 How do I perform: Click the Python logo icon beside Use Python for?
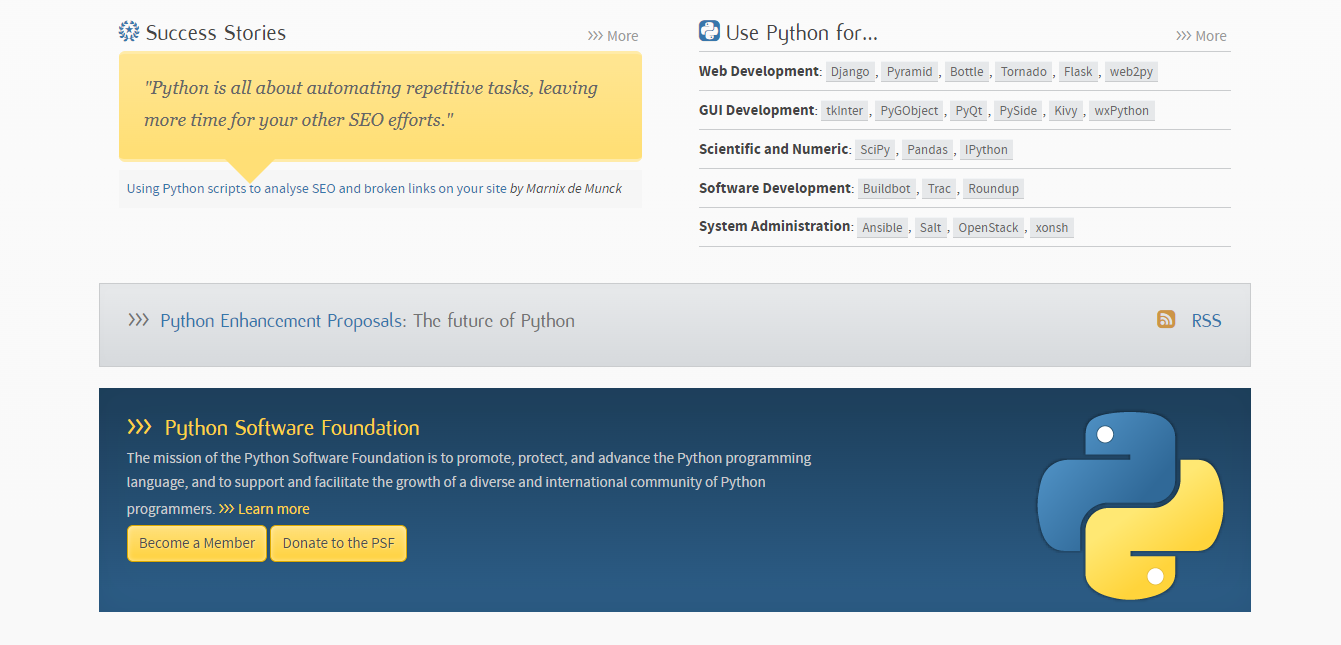(709, 31)
